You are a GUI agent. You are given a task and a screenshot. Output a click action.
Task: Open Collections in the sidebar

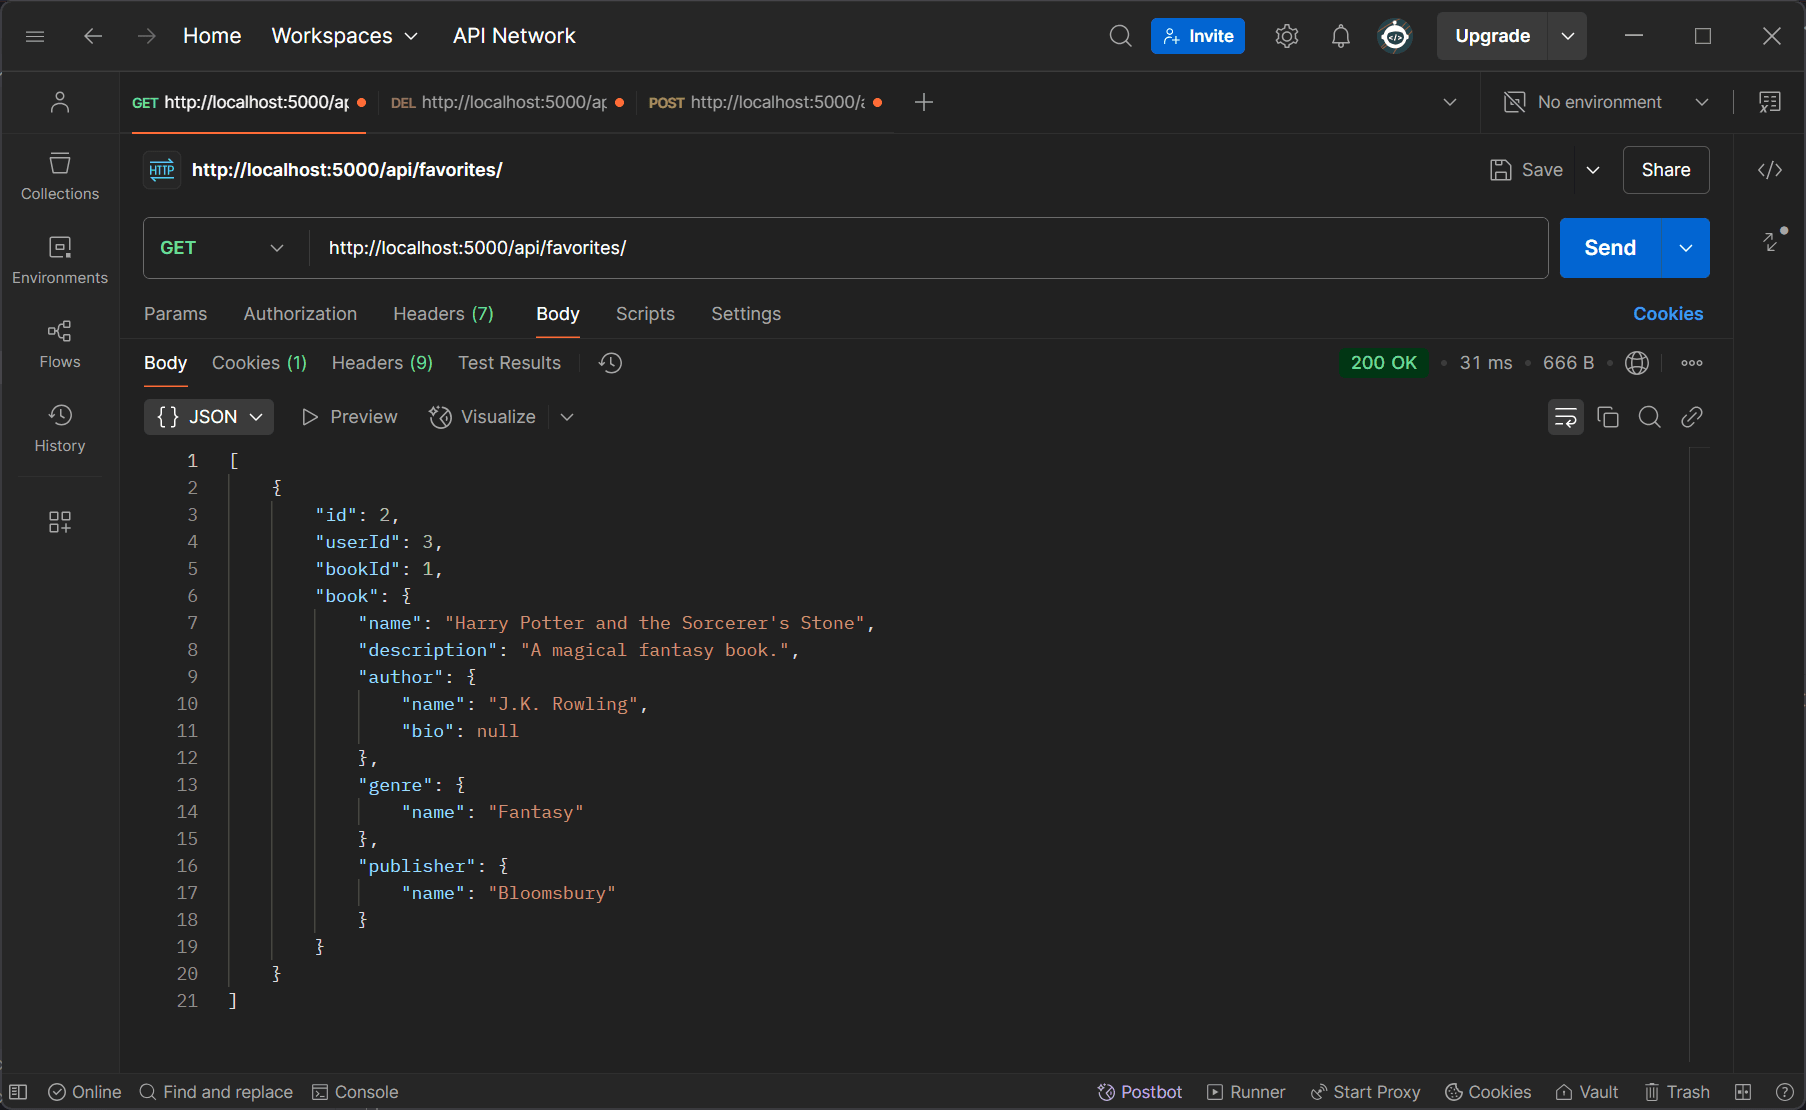coord(60,176)
